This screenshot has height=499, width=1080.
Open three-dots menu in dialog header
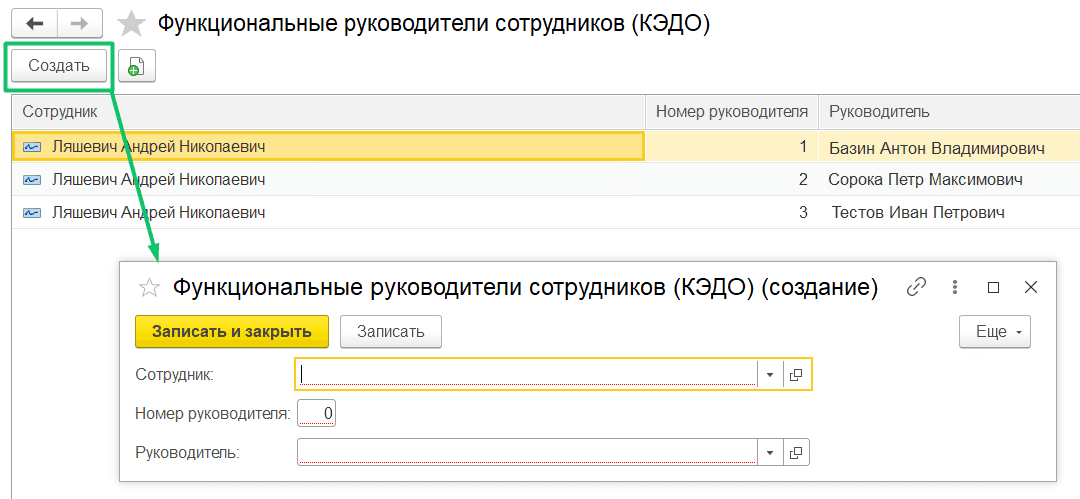pos(955,287)
